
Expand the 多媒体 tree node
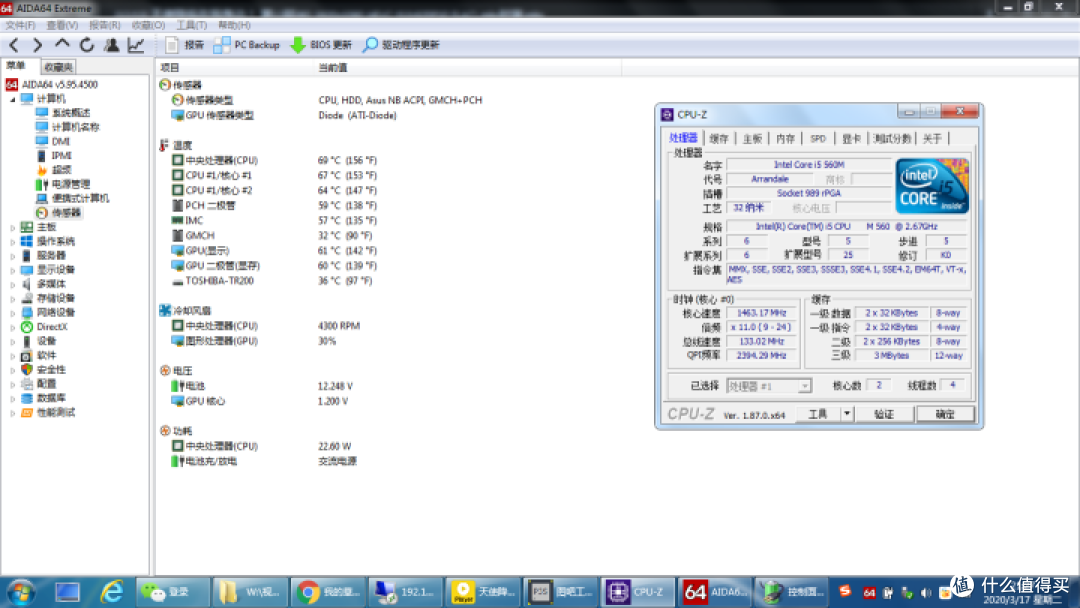point(12,284)
